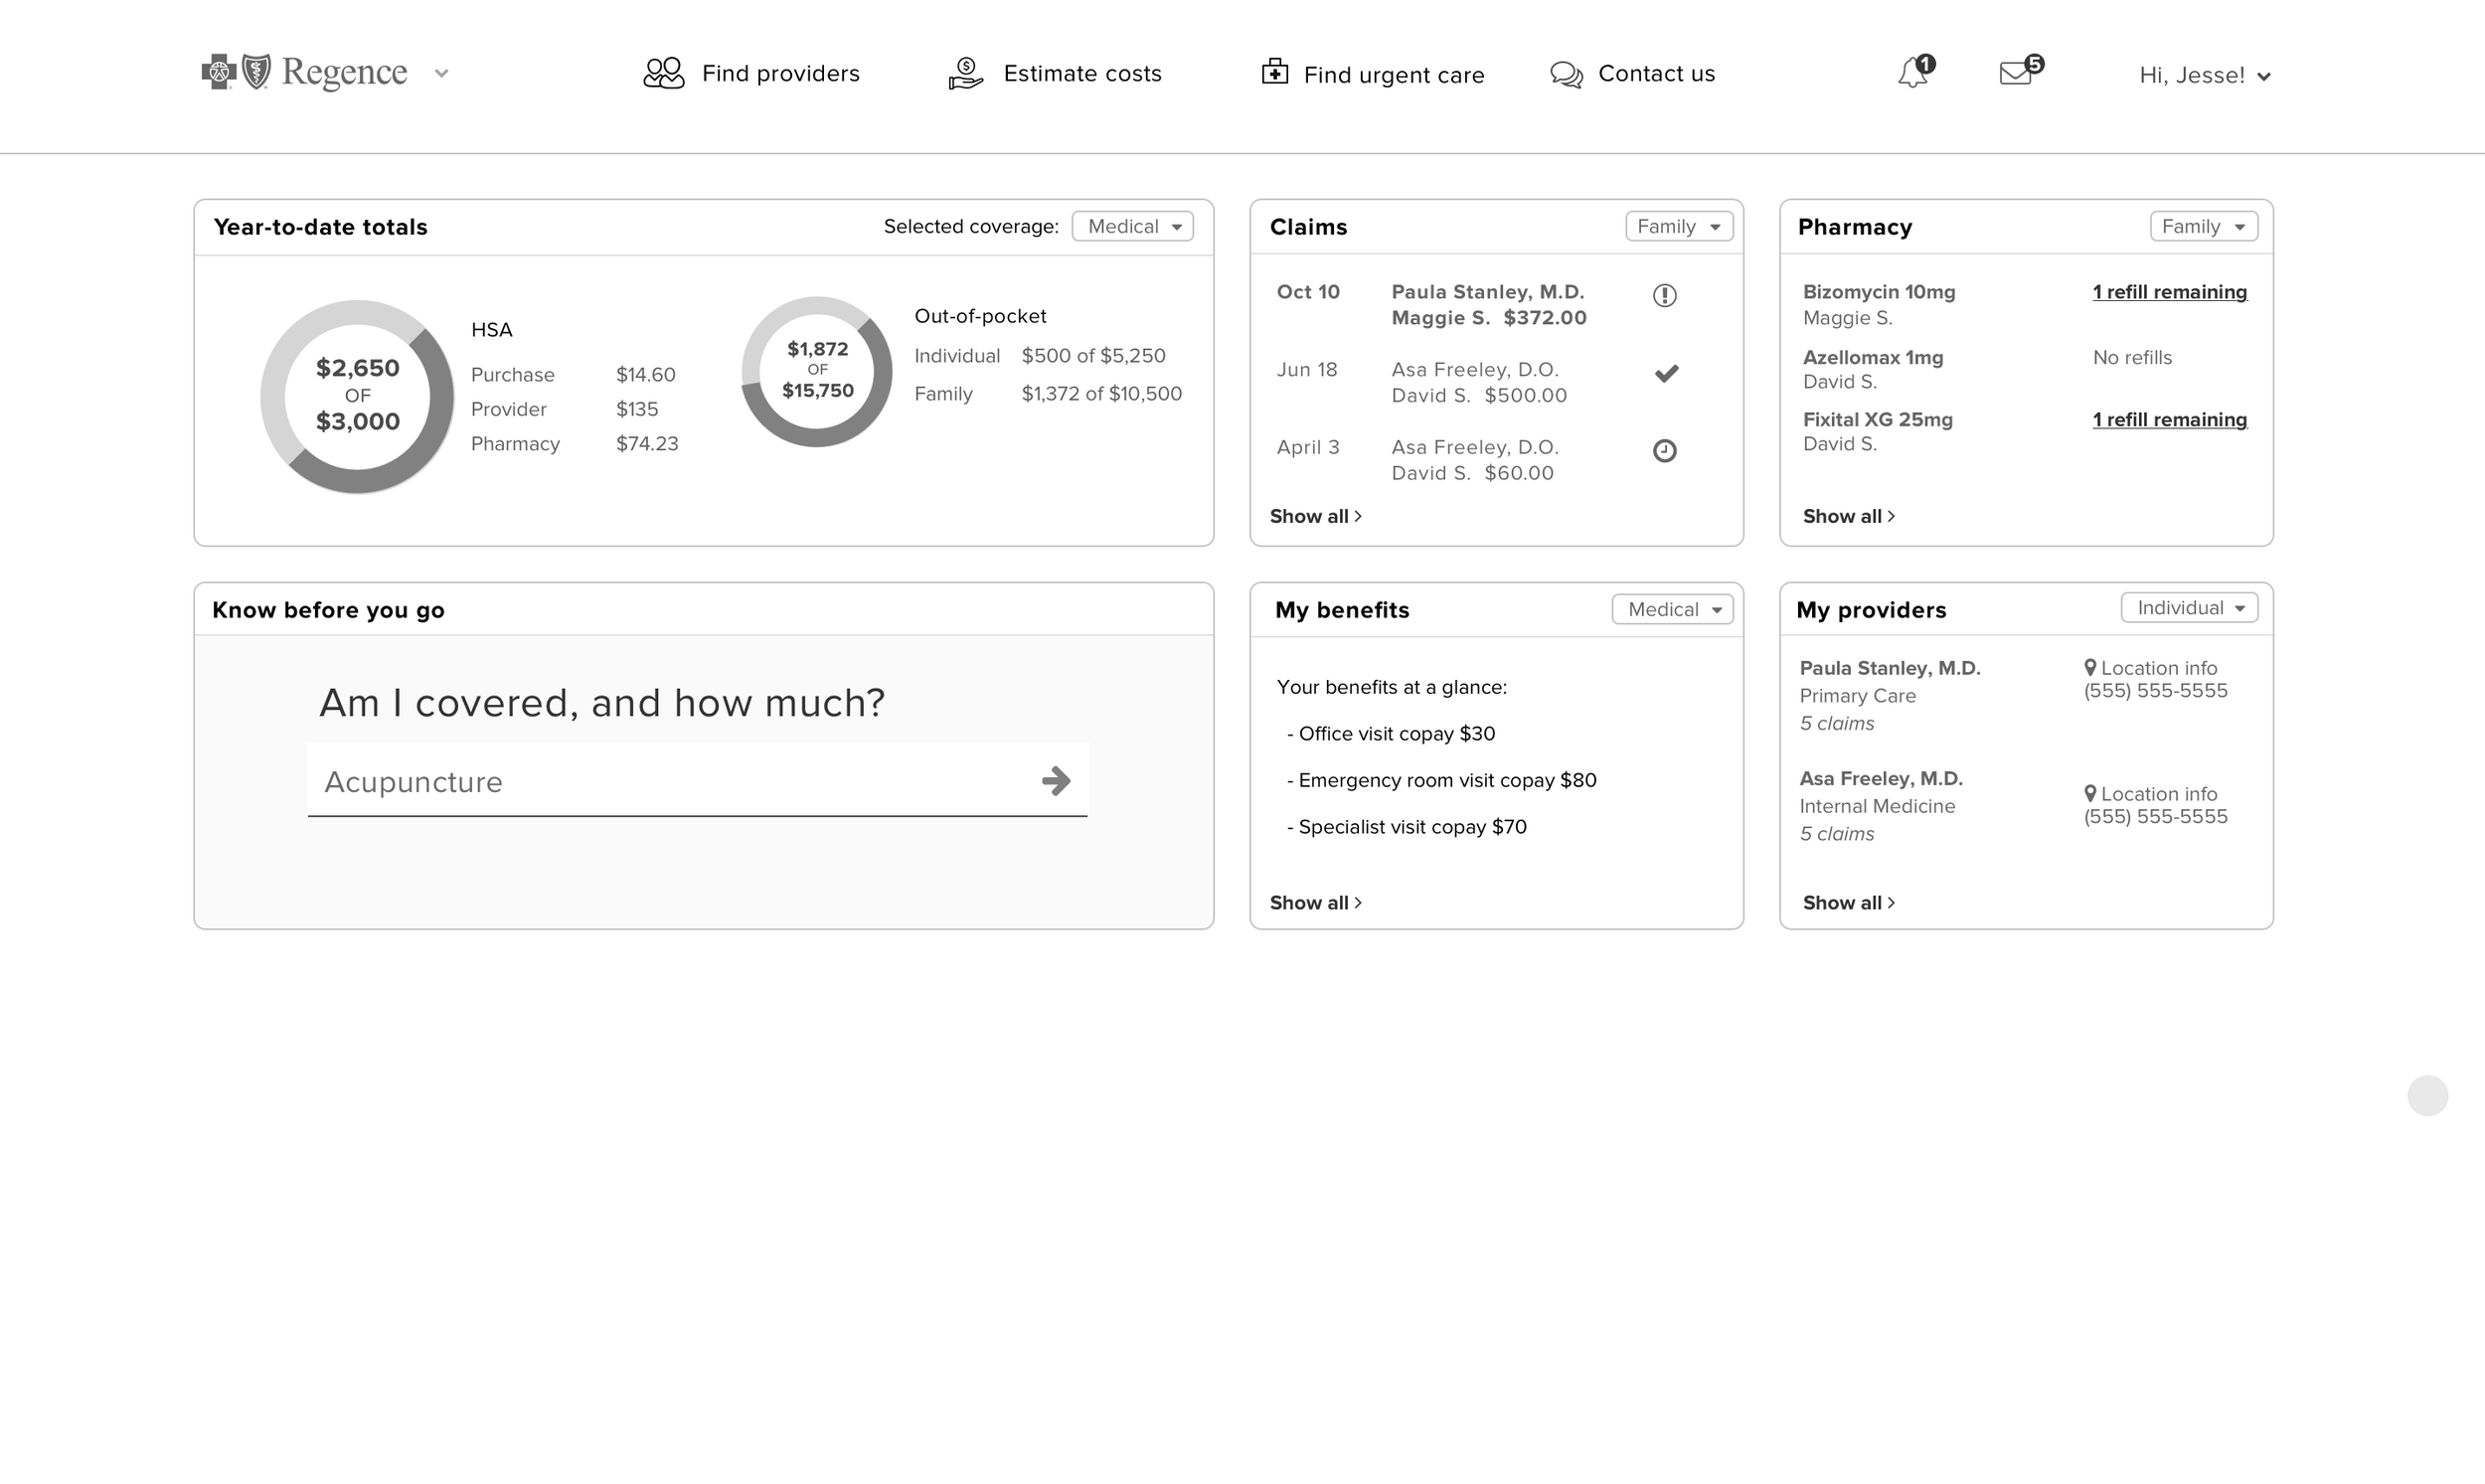The width and height of the screenshot is (2485, 1484).
Task: Click the clock icon on April 3 claim
Action: point(1664,451)
